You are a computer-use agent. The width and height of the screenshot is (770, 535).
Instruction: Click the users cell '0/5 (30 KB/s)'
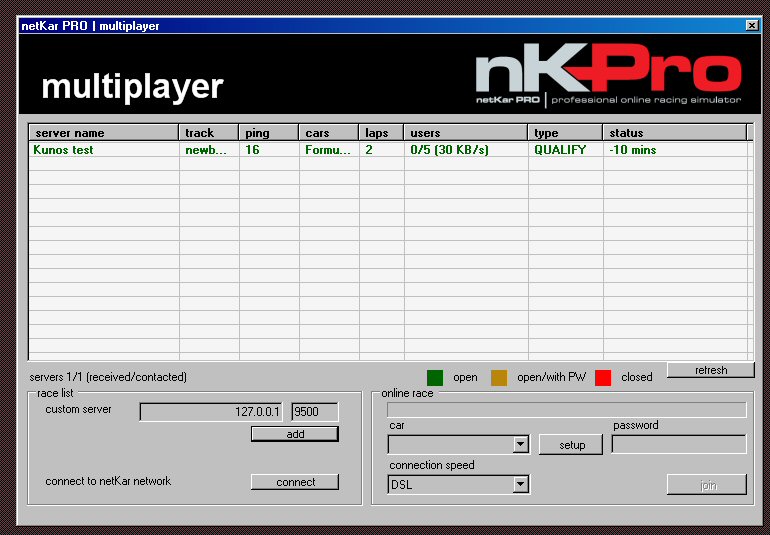pos(449,150)
